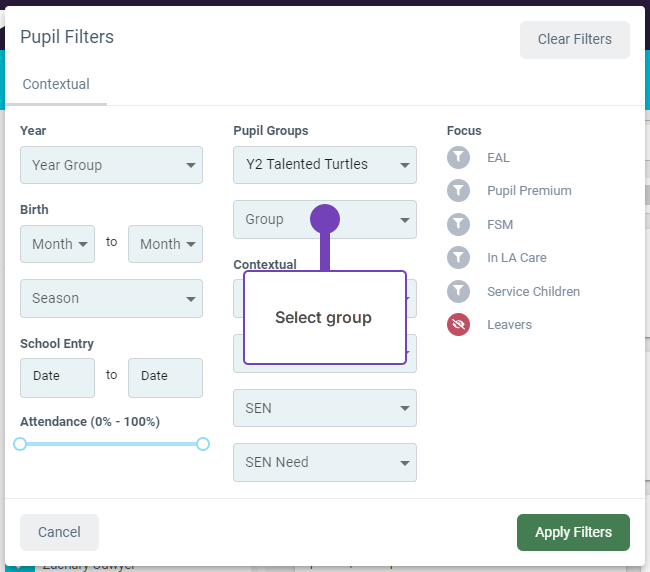Image resolution: width=650 pixels, height=572 pixels.
Task: Enable the Service Children filter icon
Action: click(x=458, y=292)
